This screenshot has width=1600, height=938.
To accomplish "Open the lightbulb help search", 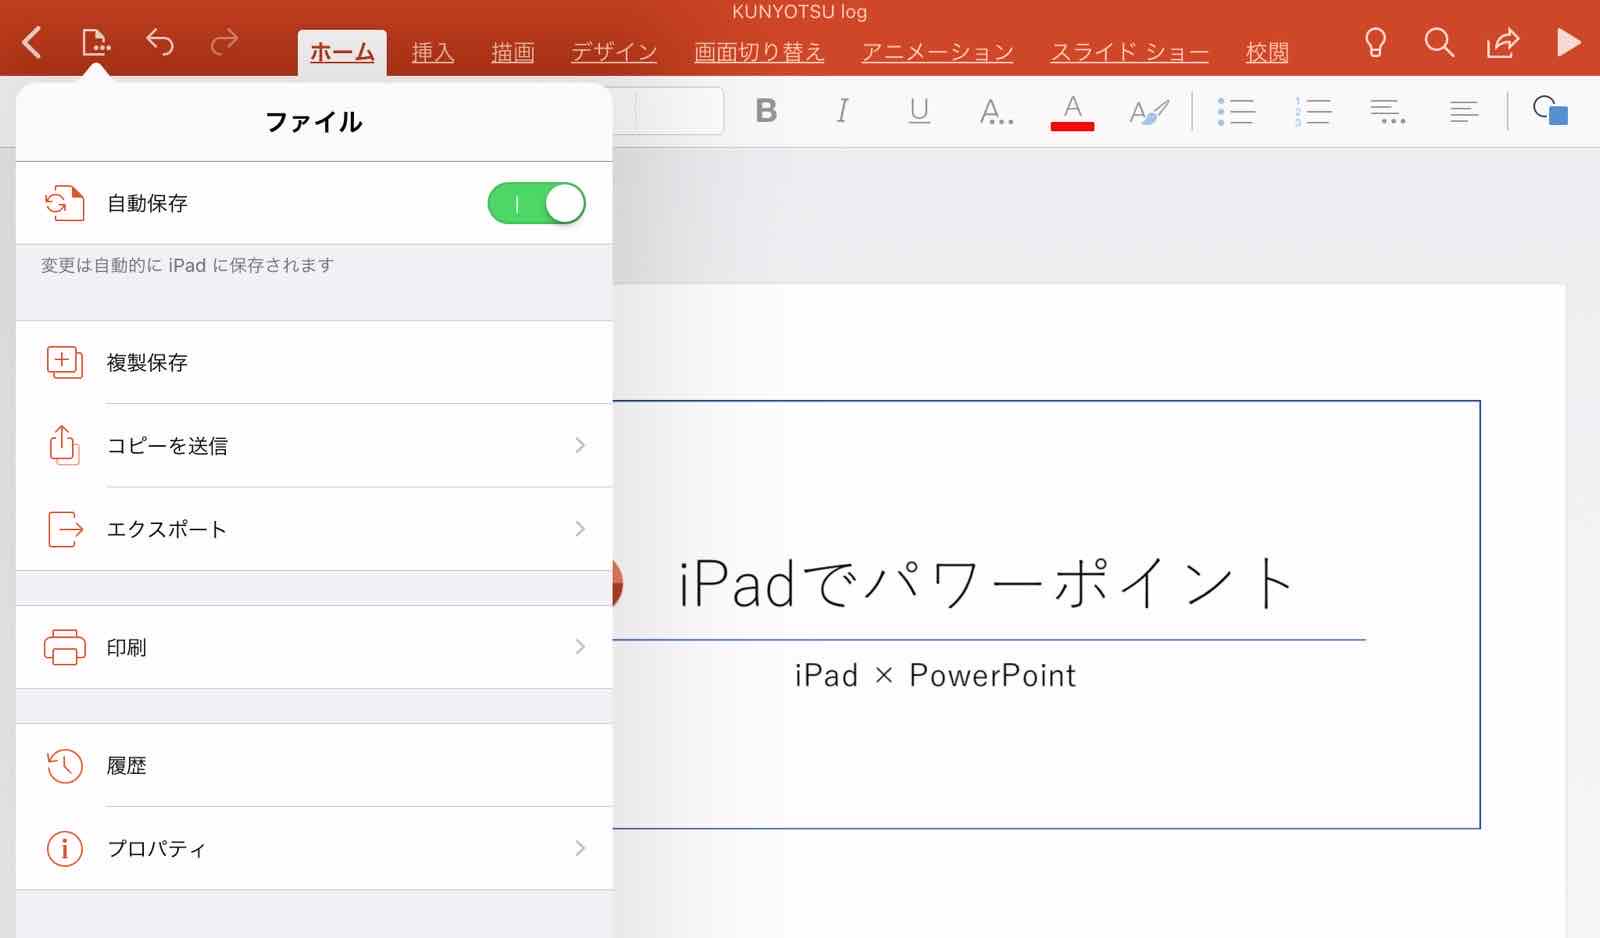I will pyautogui.click(x=1376, y=42).
